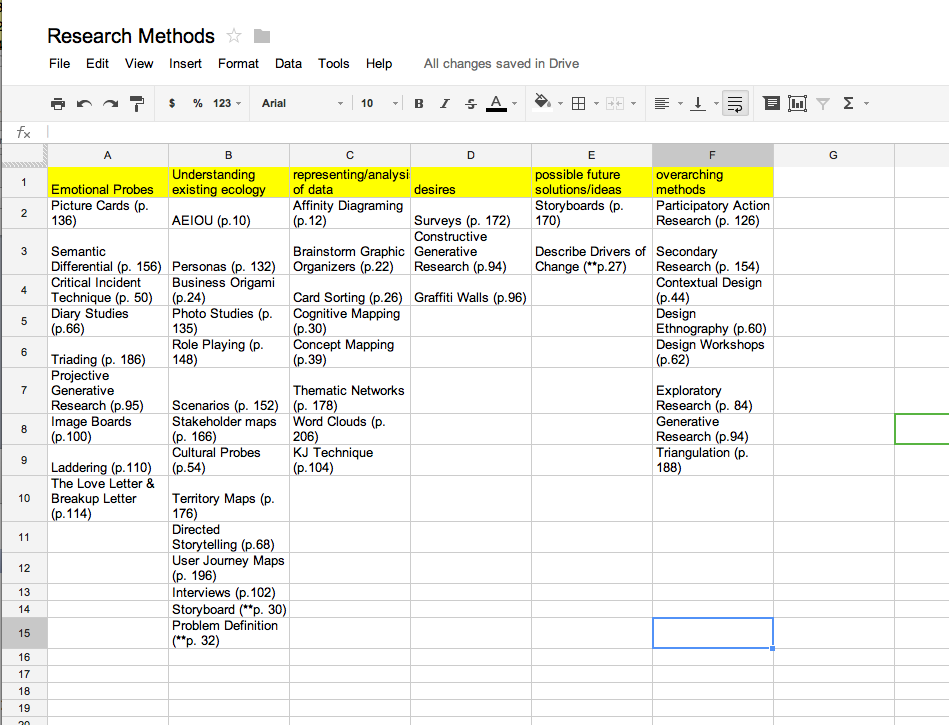Open the Insert menu
949x725 pixels.
(185, 63)
